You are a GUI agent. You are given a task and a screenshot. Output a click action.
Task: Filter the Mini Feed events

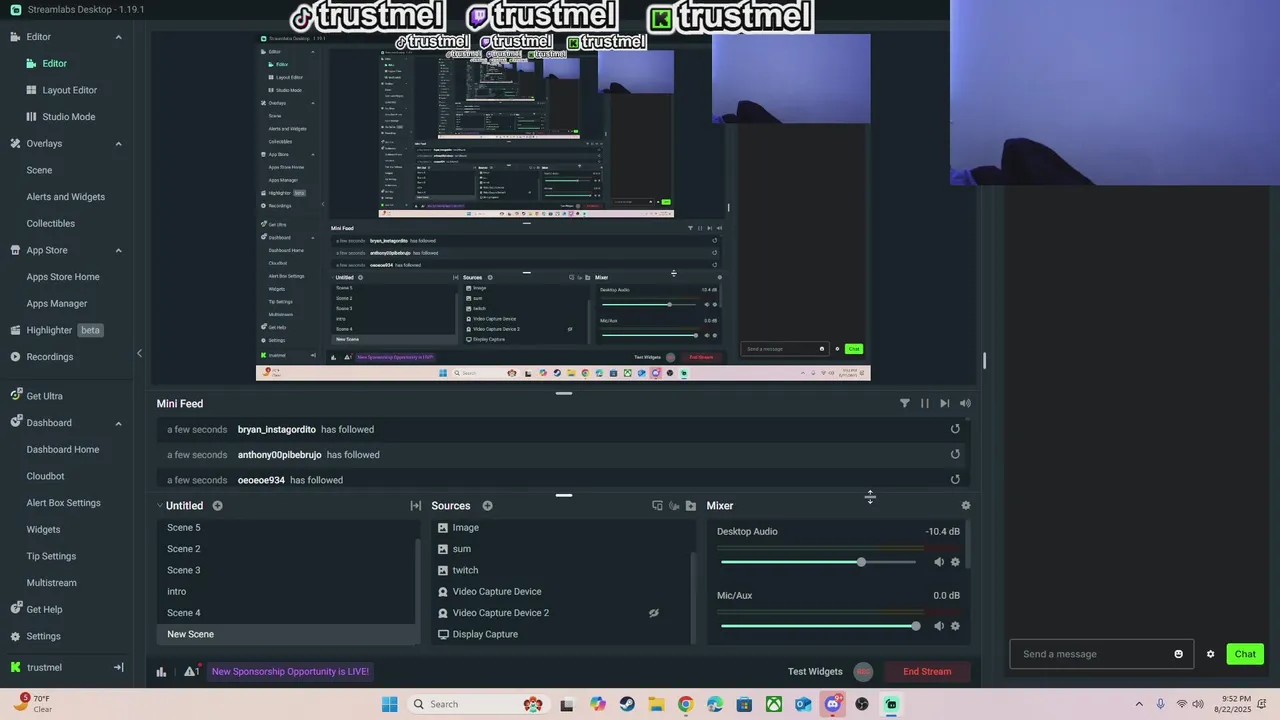pos(905,404)
